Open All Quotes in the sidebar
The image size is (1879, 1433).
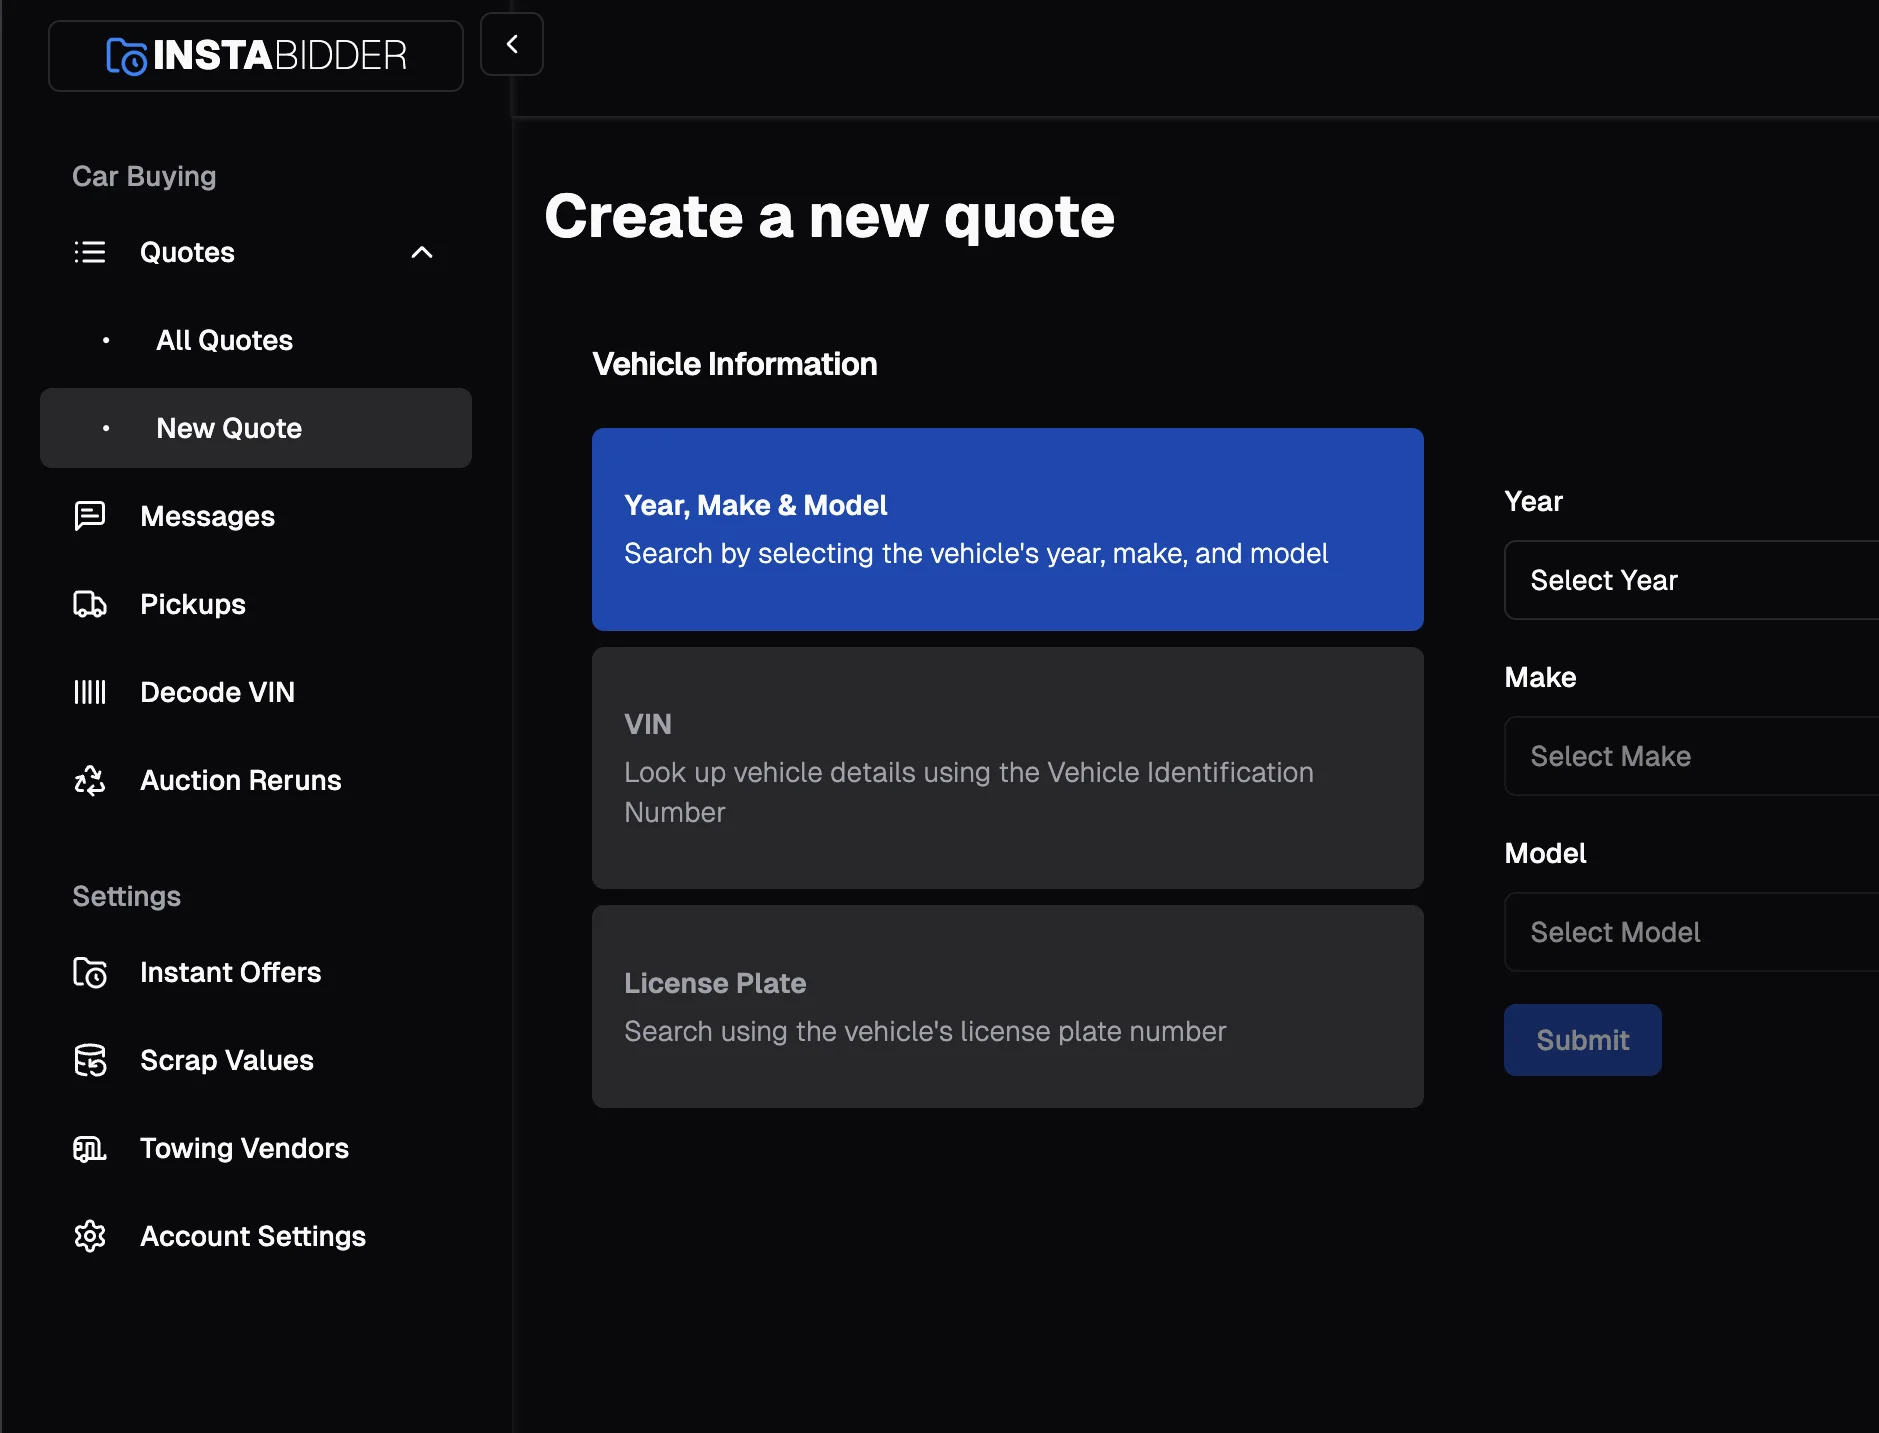(256, 340)
